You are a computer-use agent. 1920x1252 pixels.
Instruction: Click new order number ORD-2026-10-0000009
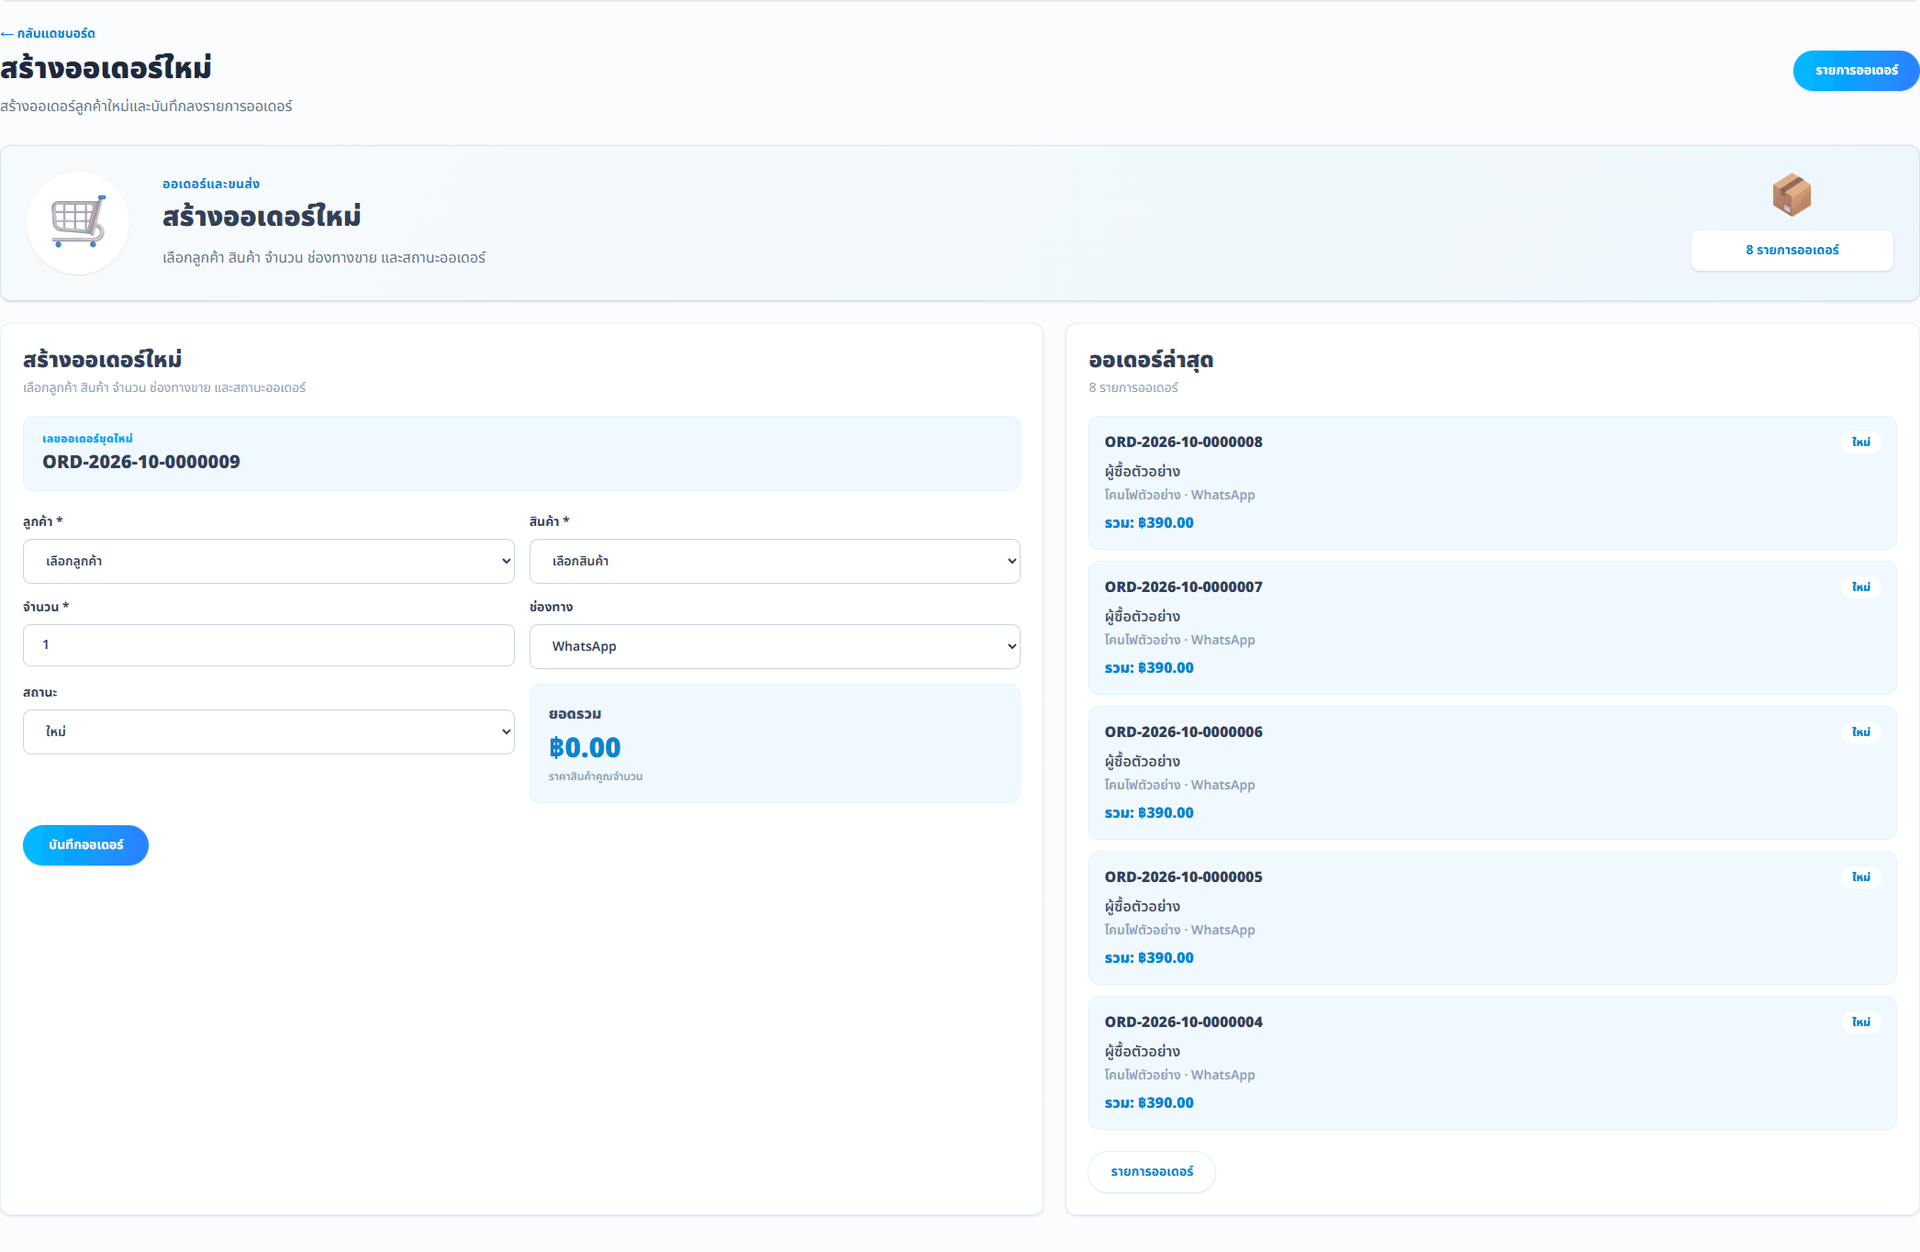141,462
